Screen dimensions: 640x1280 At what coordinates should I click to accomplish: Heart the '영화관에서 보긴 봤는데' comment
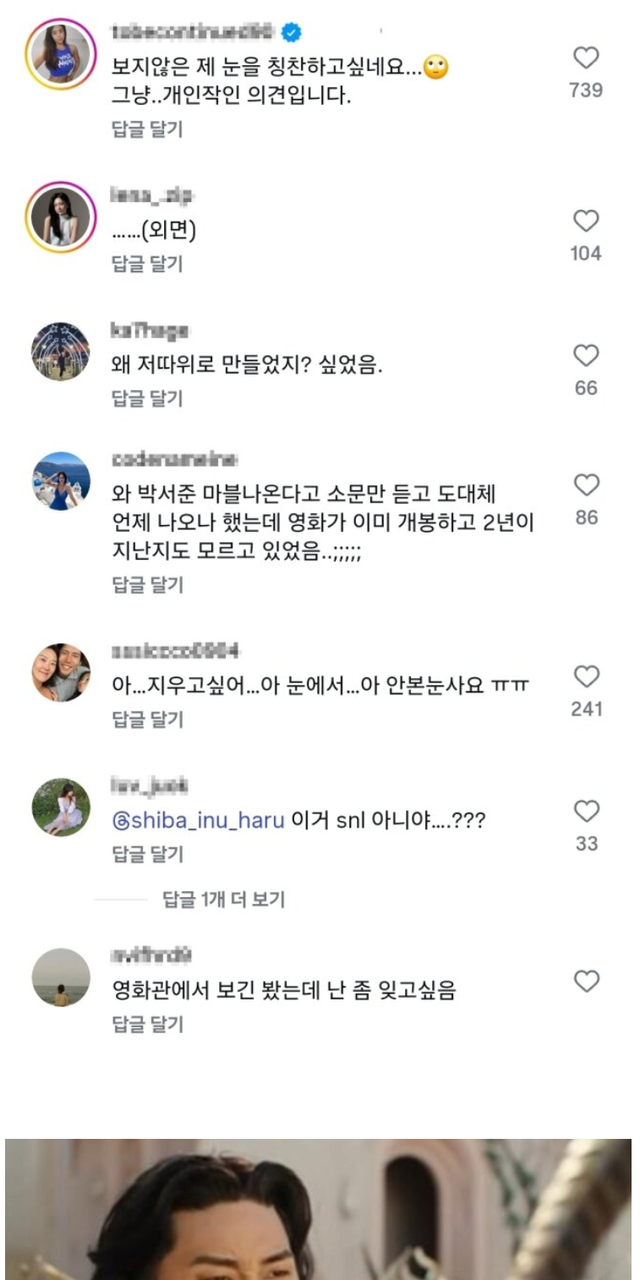click(x=586, y=982)
